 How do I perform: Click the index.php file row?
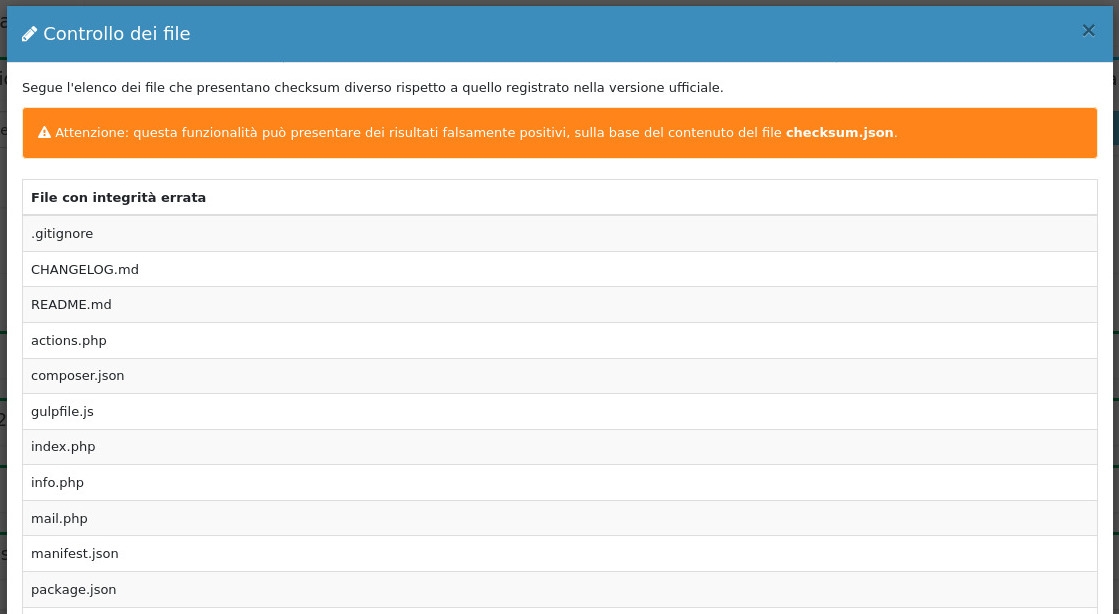coord(63,447)
